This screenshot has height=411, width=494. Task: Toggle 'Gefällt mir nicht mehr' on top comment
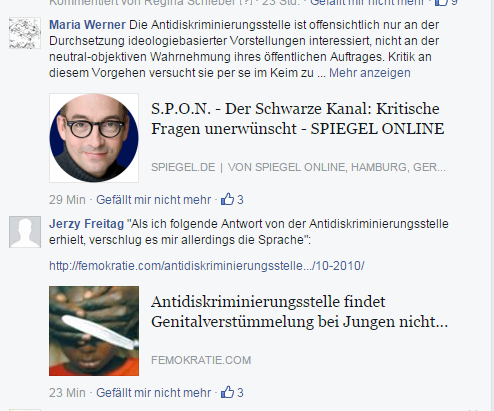click(367, 3)
